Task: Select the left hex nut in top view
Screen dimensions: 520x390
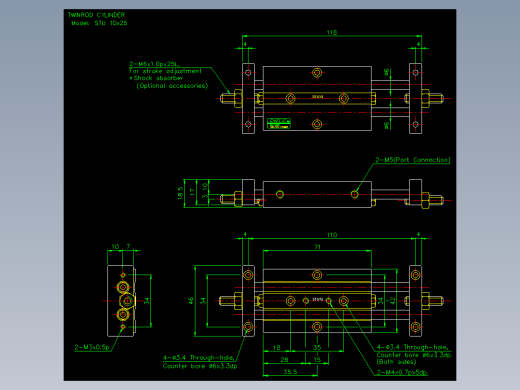Action: [238, 98]
